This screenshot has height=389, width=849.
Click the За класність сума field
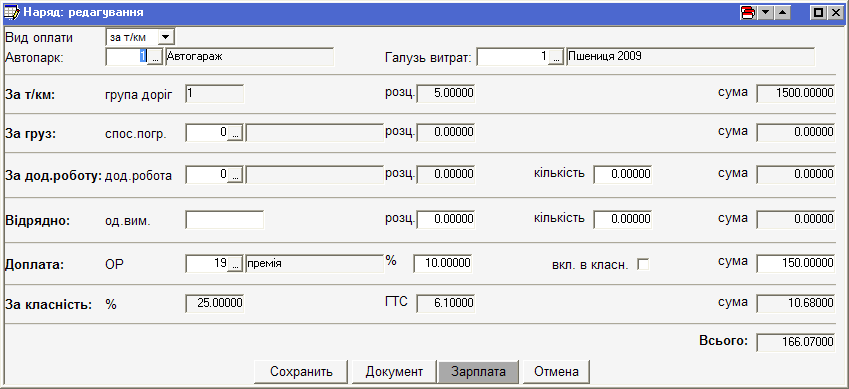[795, 304]
